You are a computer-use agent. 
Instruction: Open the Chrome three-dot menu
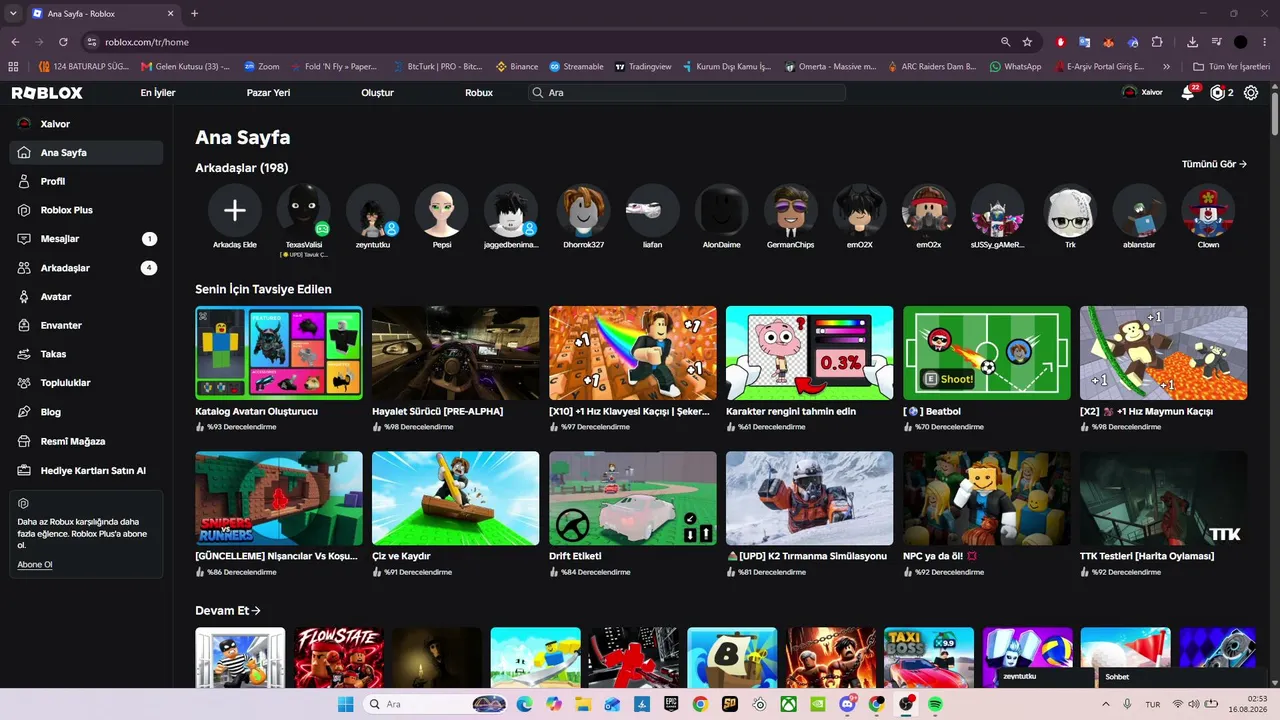[1265, 42]
